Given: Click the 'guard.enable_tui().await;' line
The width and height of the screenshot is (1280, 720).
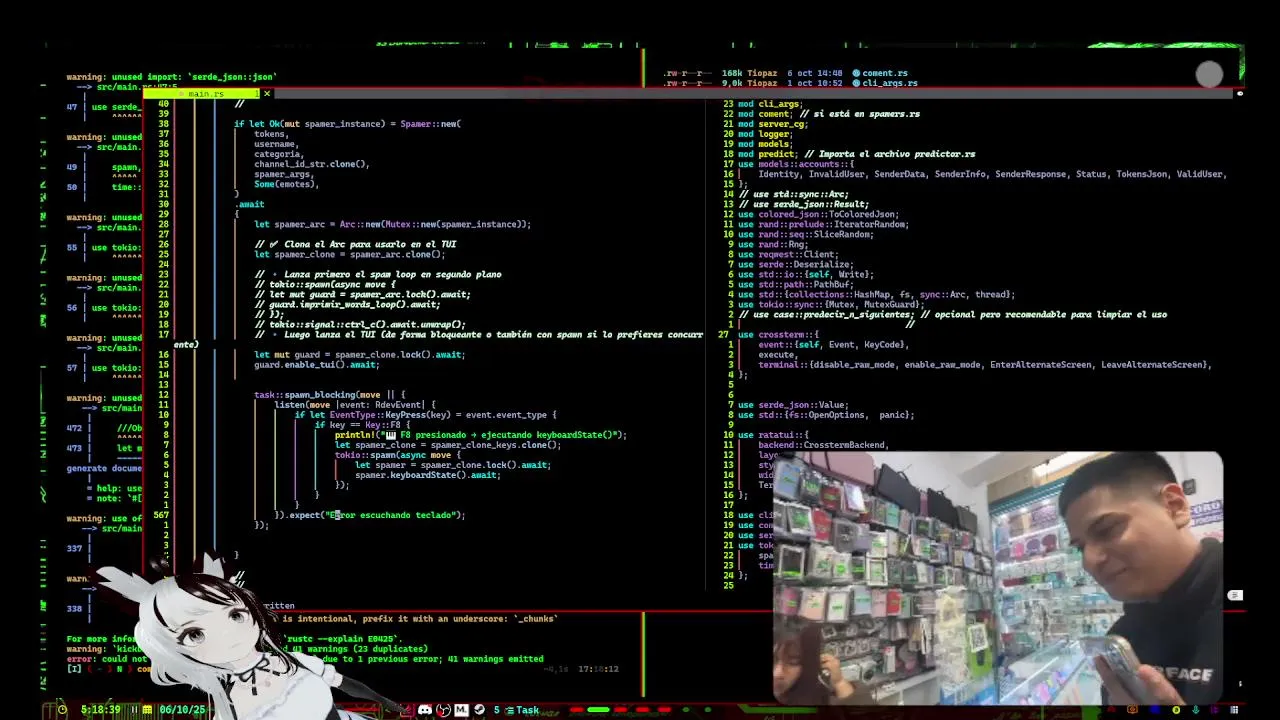Looking at the screenshot, I should tap(316, 364).
